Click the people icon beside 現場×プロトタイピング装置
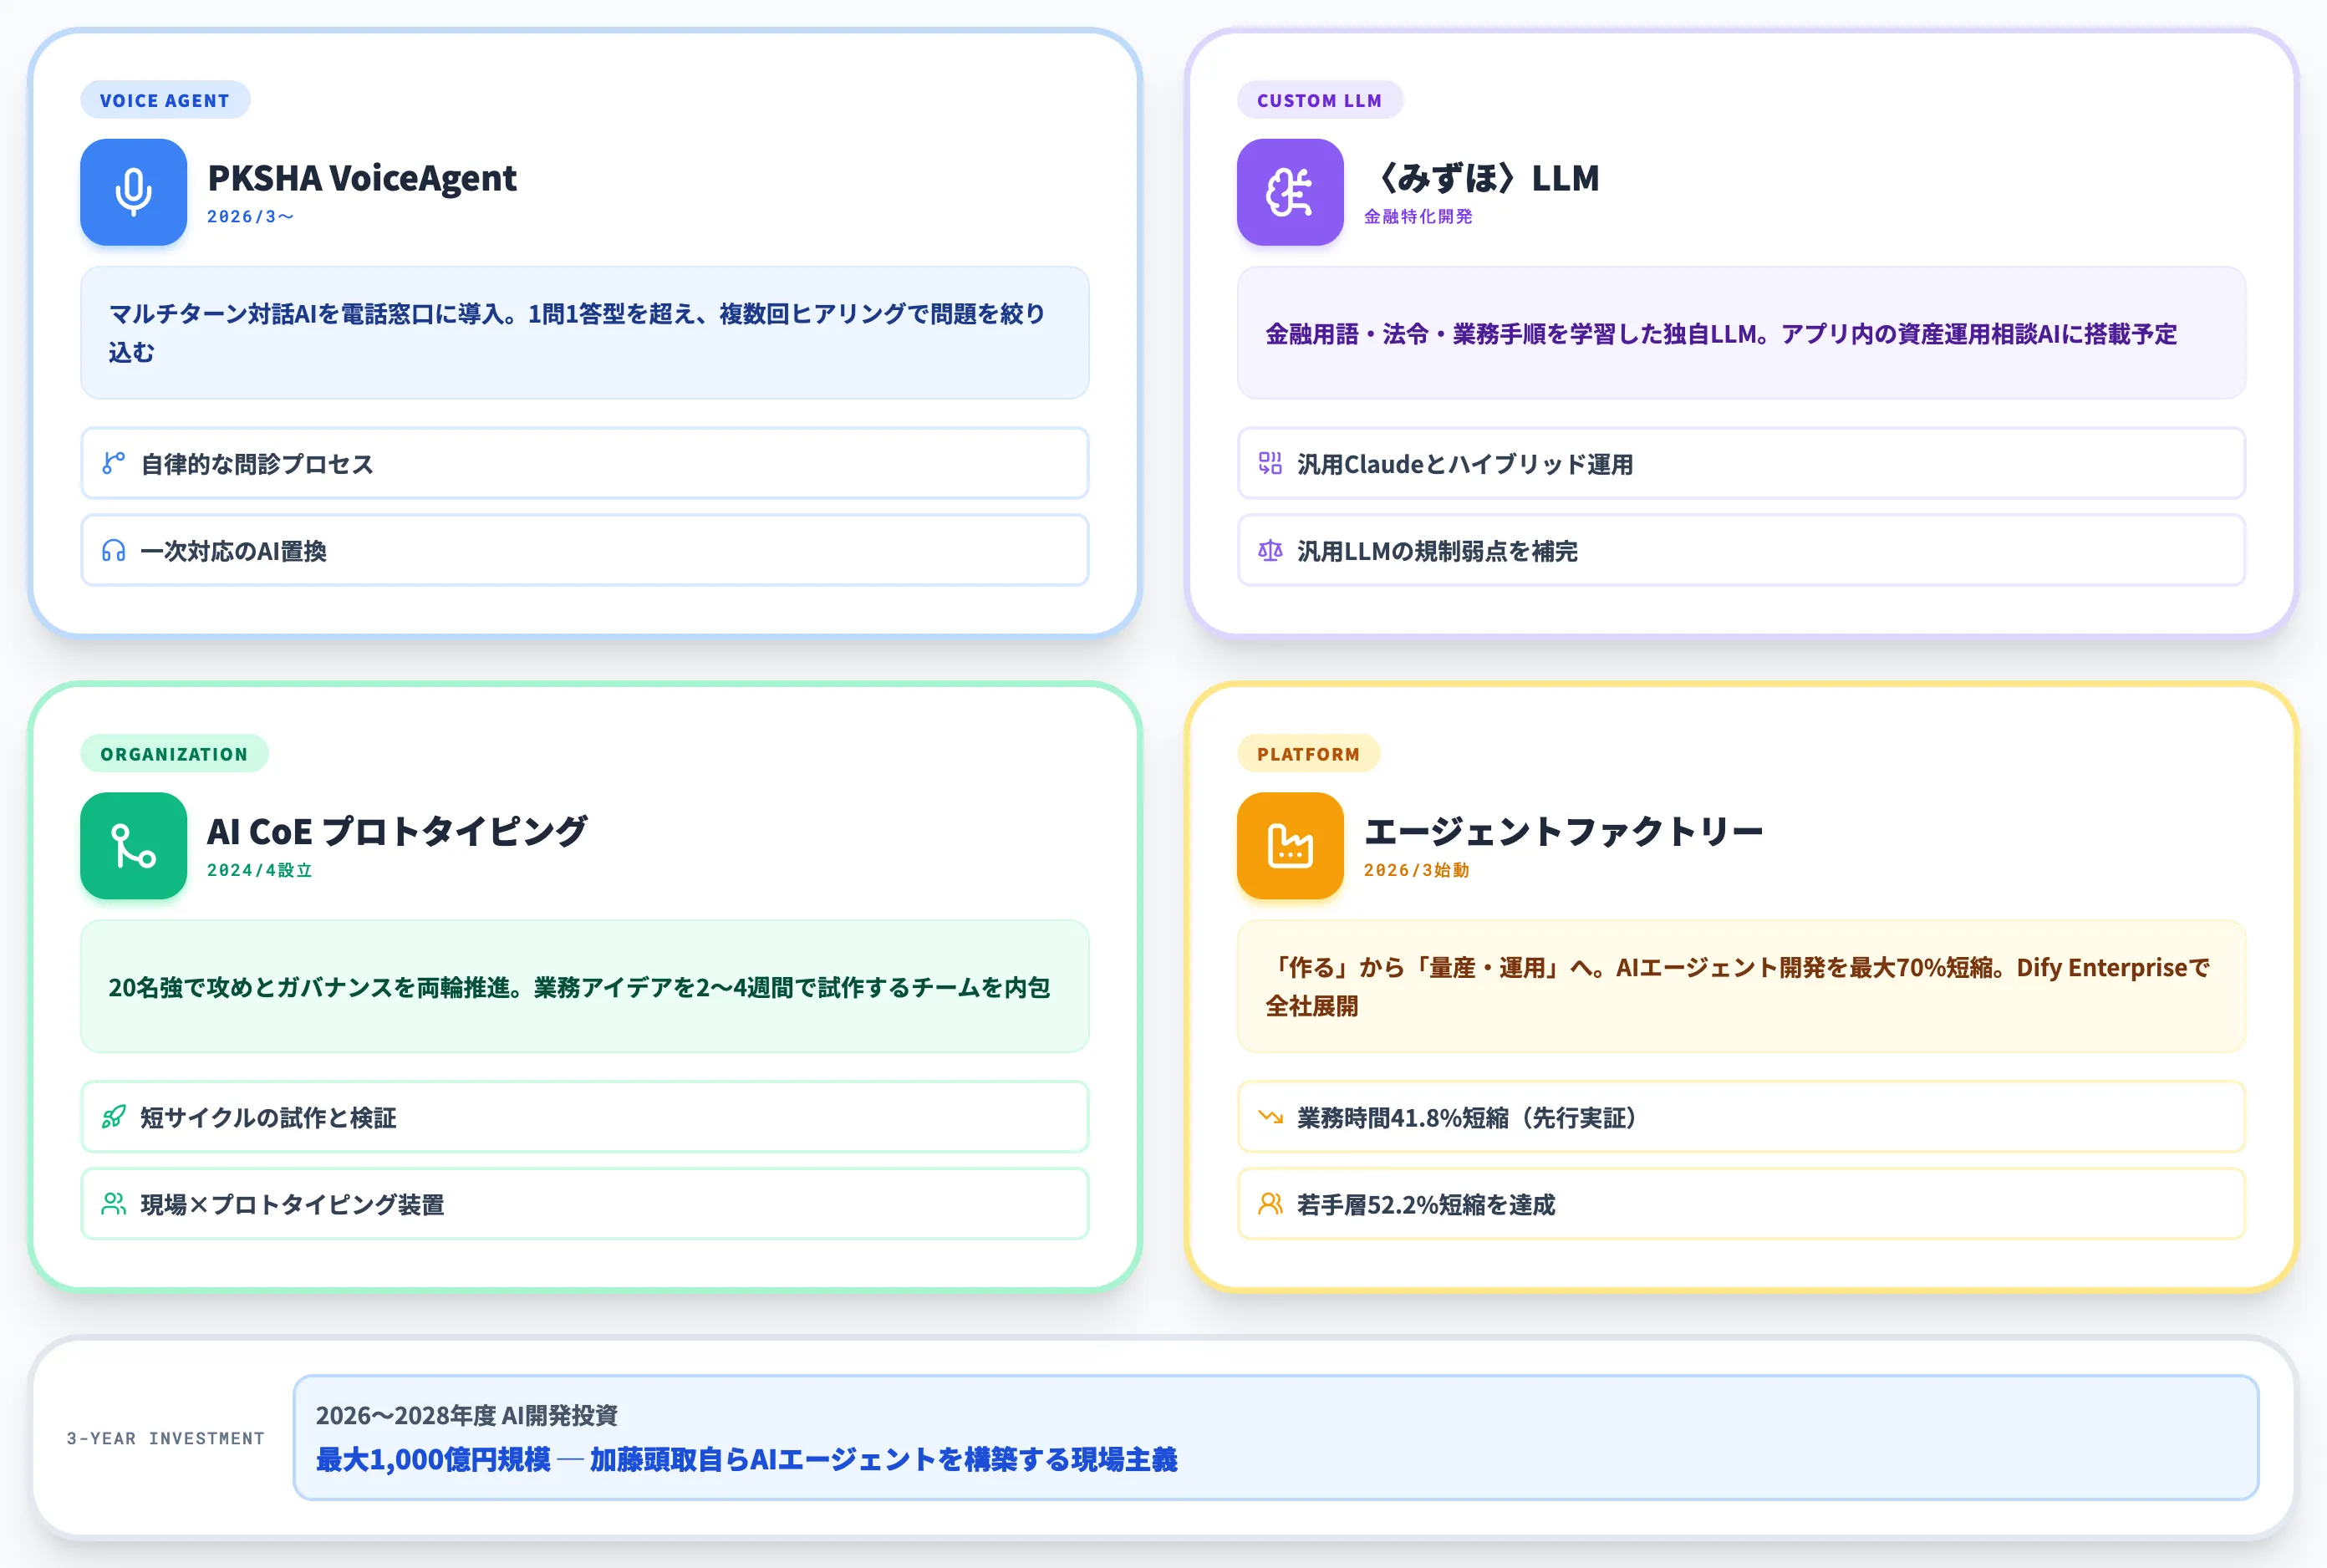Screen dimensions: 2327x1568 [x=114, y=1204]
